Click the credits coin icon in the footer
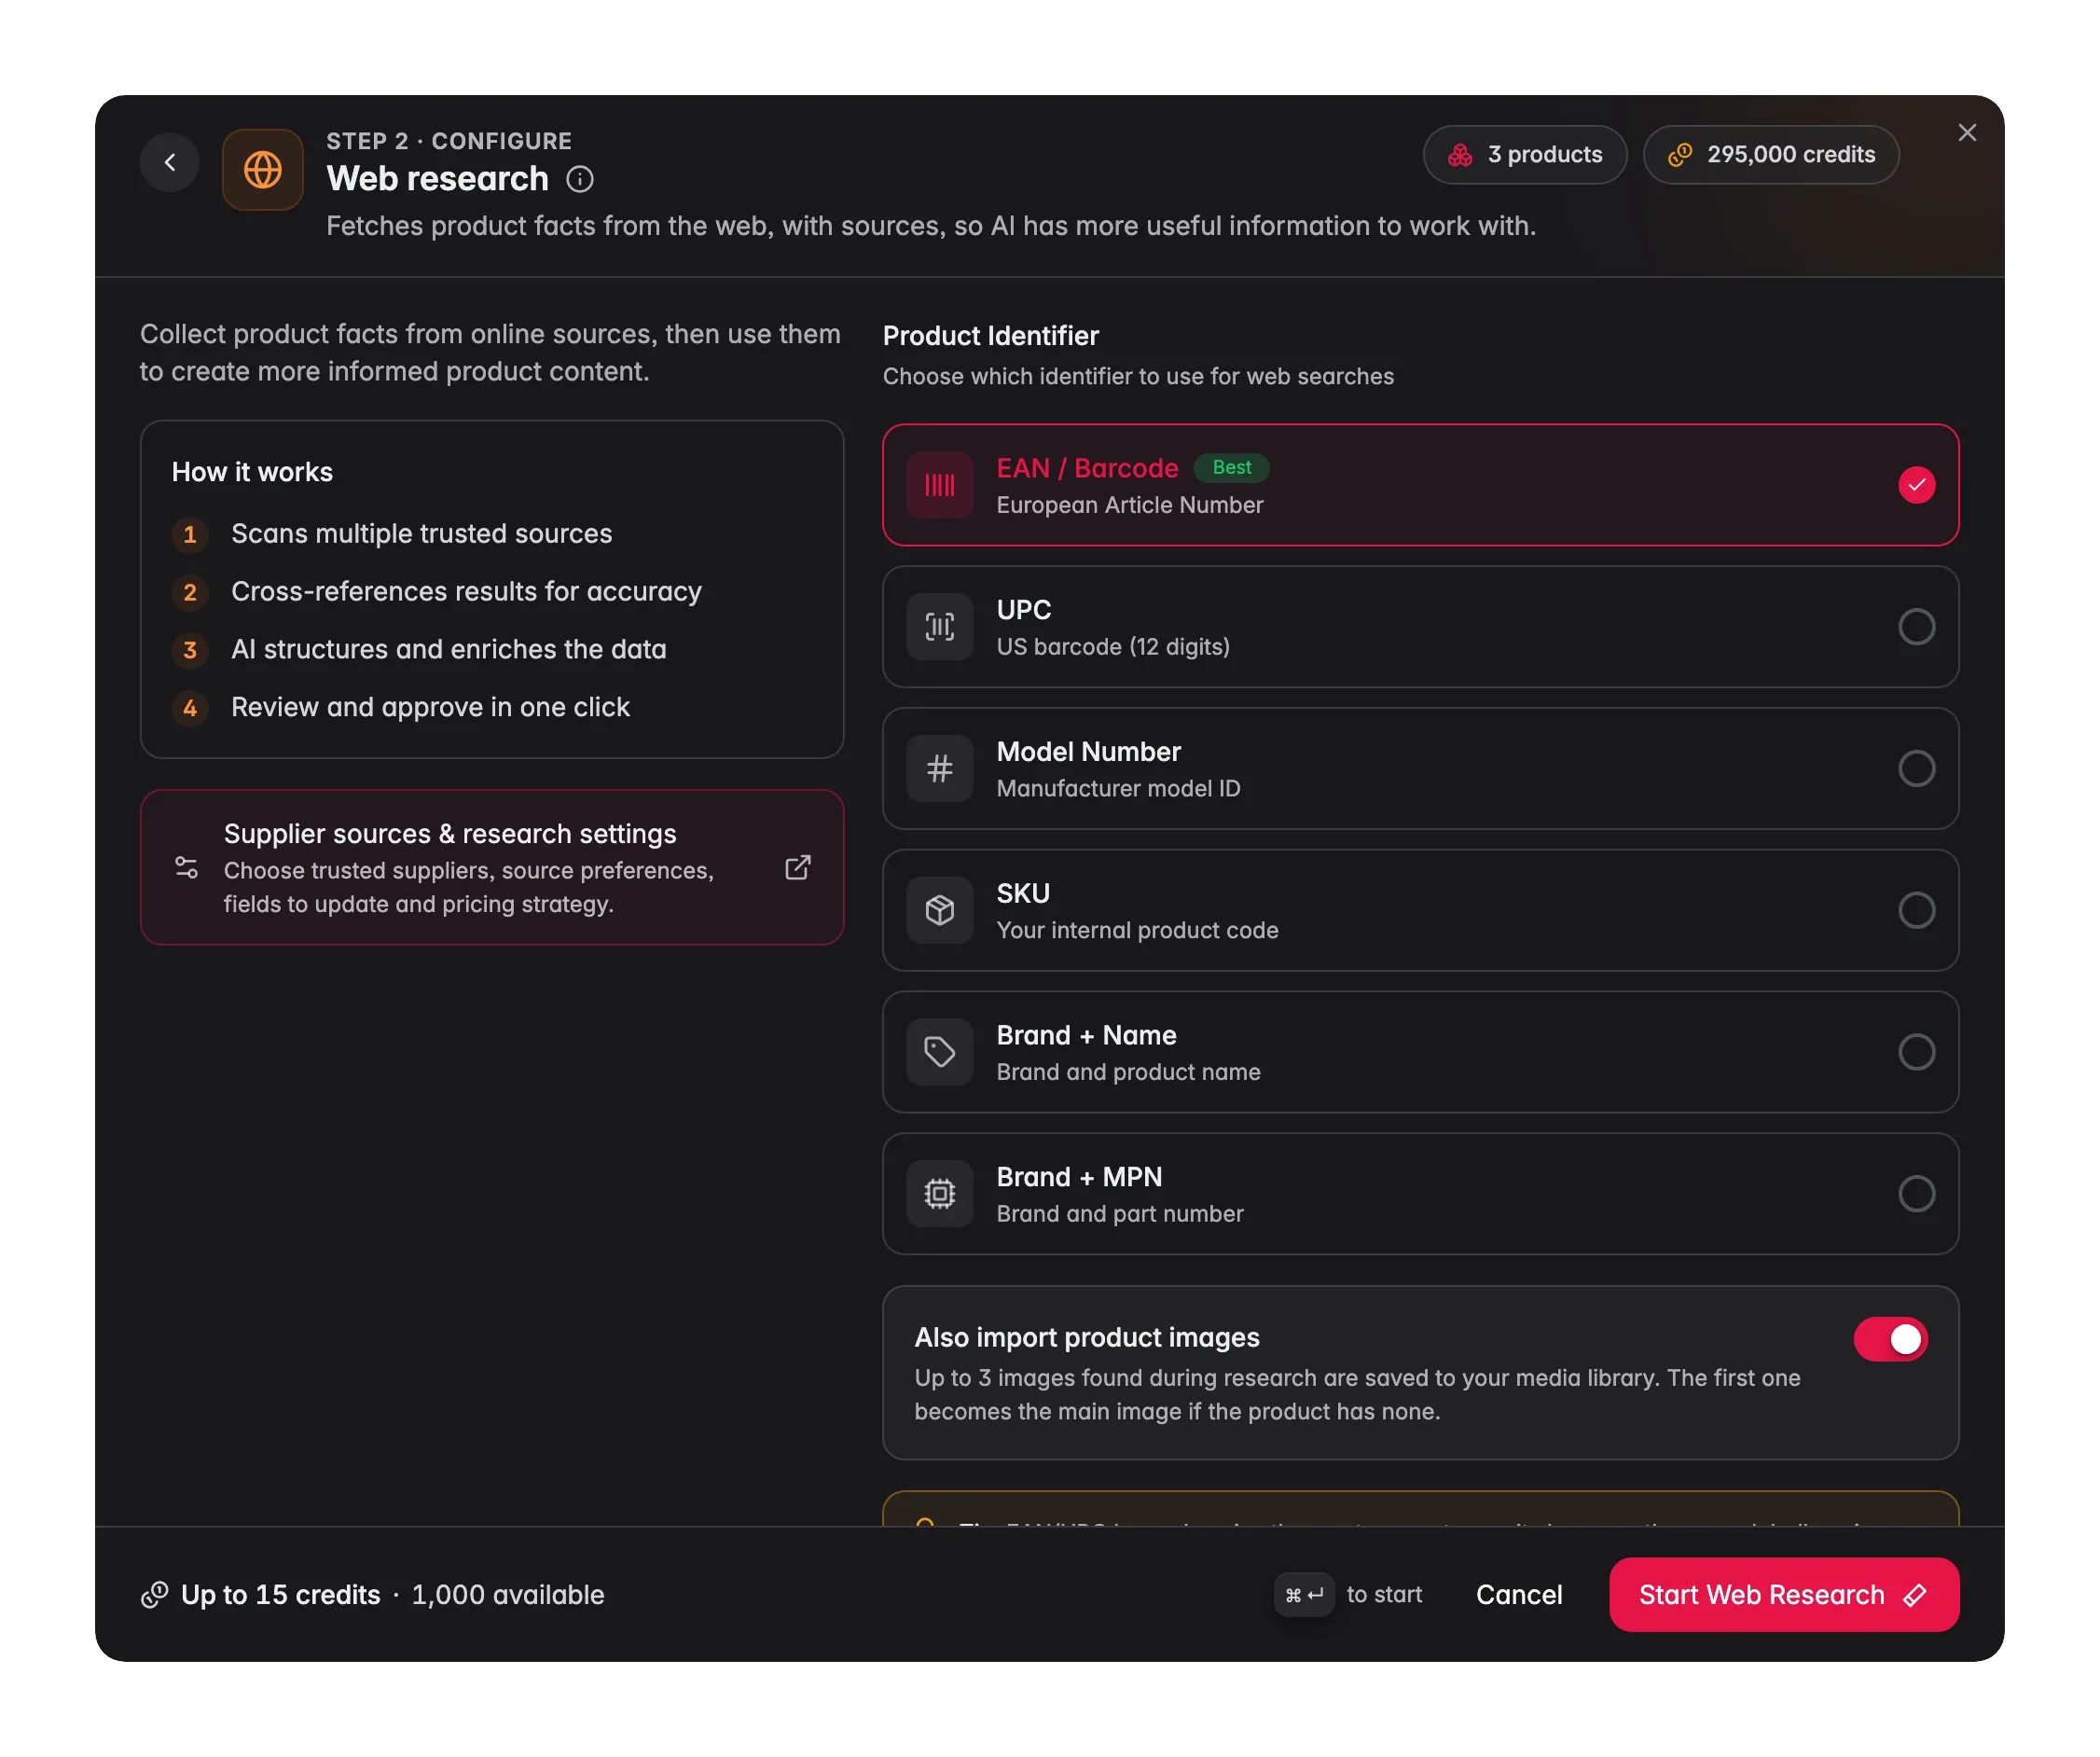Viewport: 2100px width, 1757px height. pyautogui.click(x=154, y=1594)
